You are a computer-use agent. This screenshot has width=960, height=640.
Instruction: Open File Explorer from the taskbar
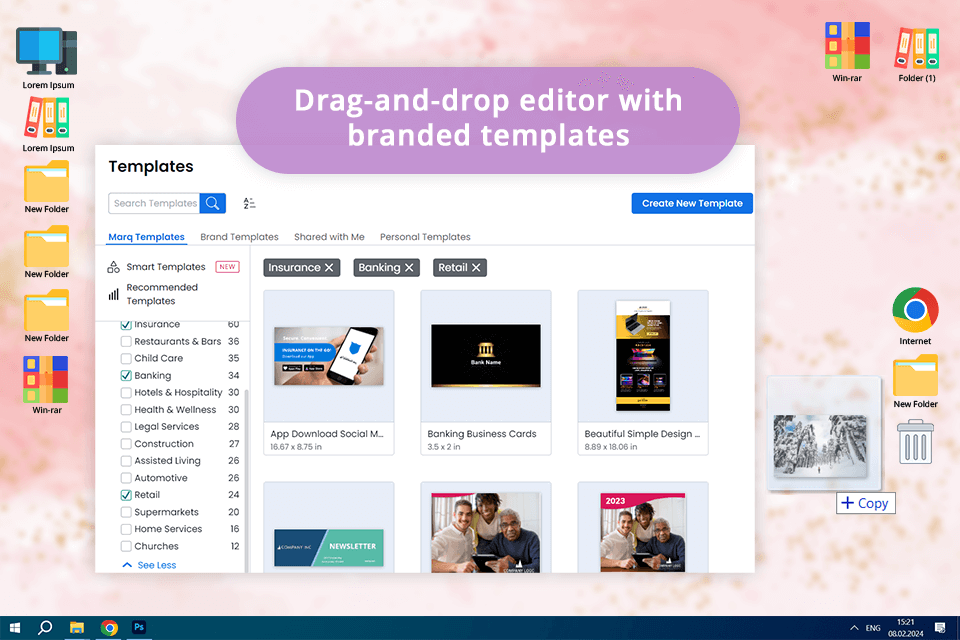click(x=77, y=628)
